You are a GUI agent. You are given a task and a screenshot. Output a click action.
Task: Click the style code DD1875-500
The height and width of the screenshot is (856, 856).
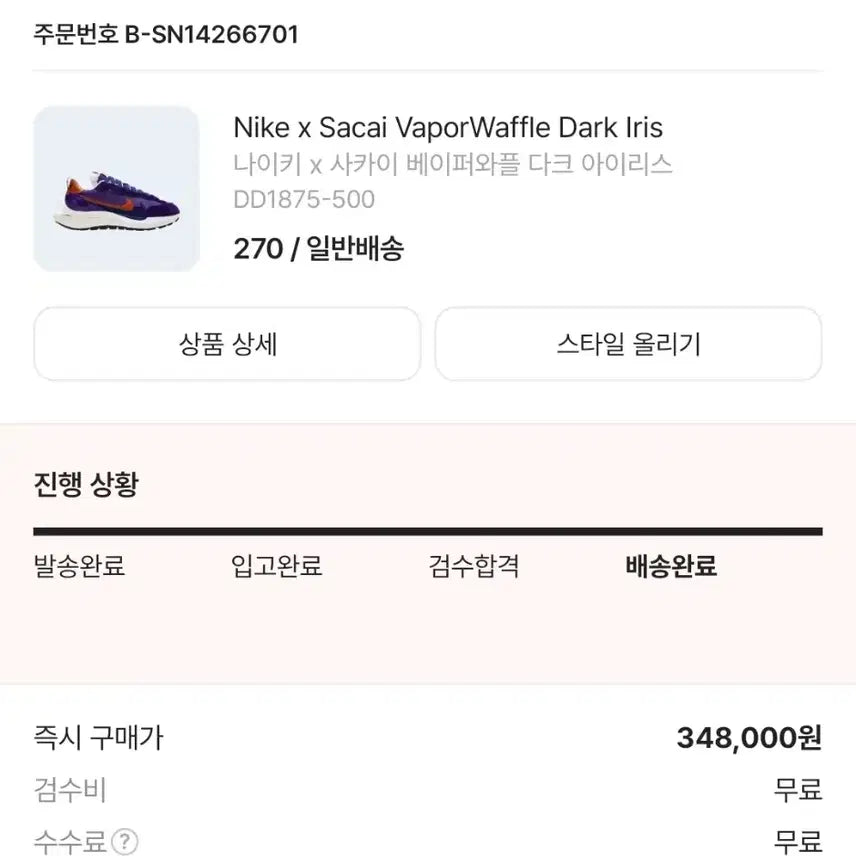point(303,200)
